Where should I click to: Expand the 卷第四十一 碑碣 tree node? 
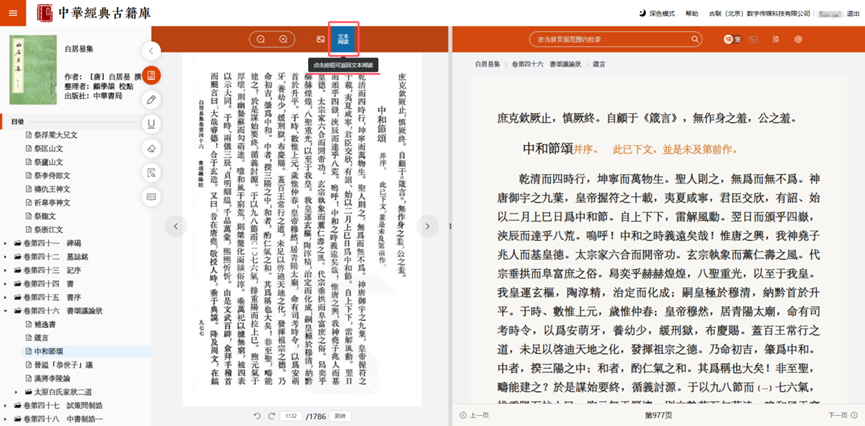[6, 242]
